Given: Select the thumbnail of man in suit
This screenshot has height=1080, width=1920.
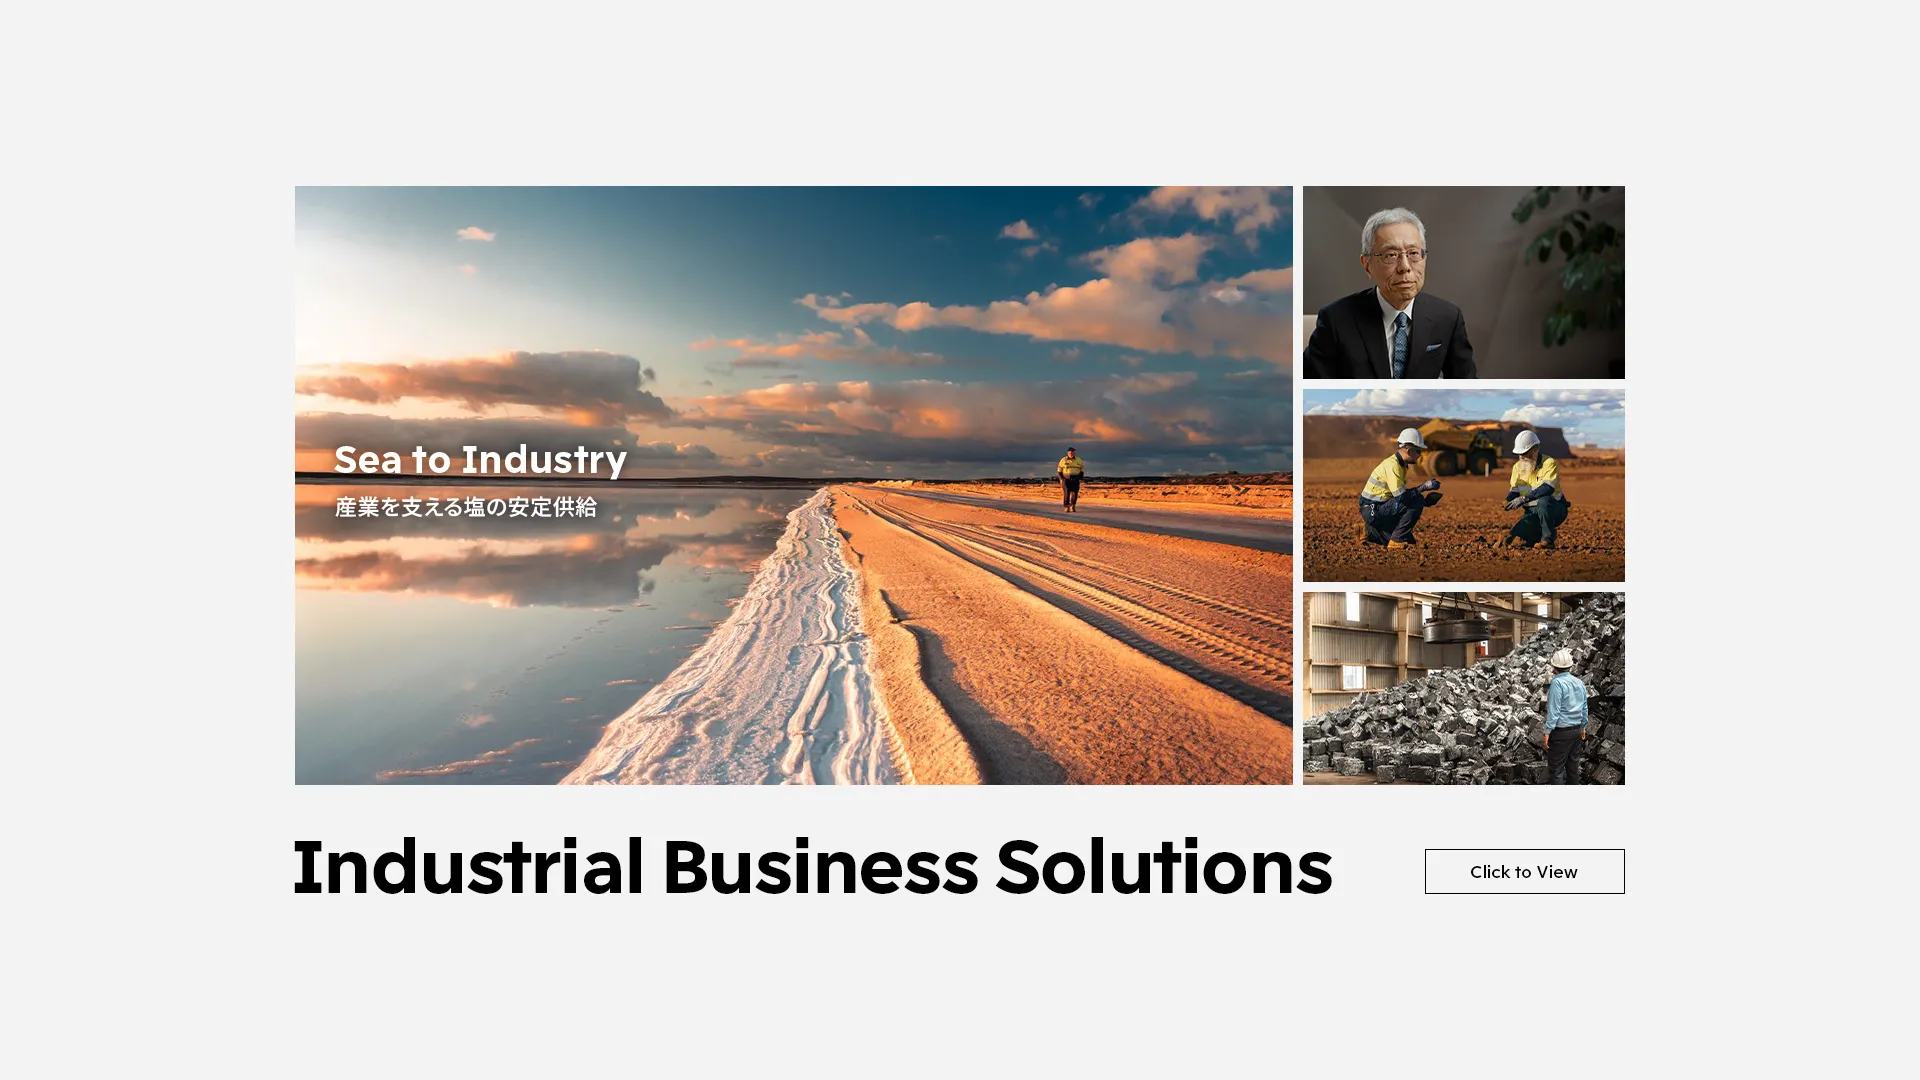Looking at the screenshot, I should (x=1463, y=282).
